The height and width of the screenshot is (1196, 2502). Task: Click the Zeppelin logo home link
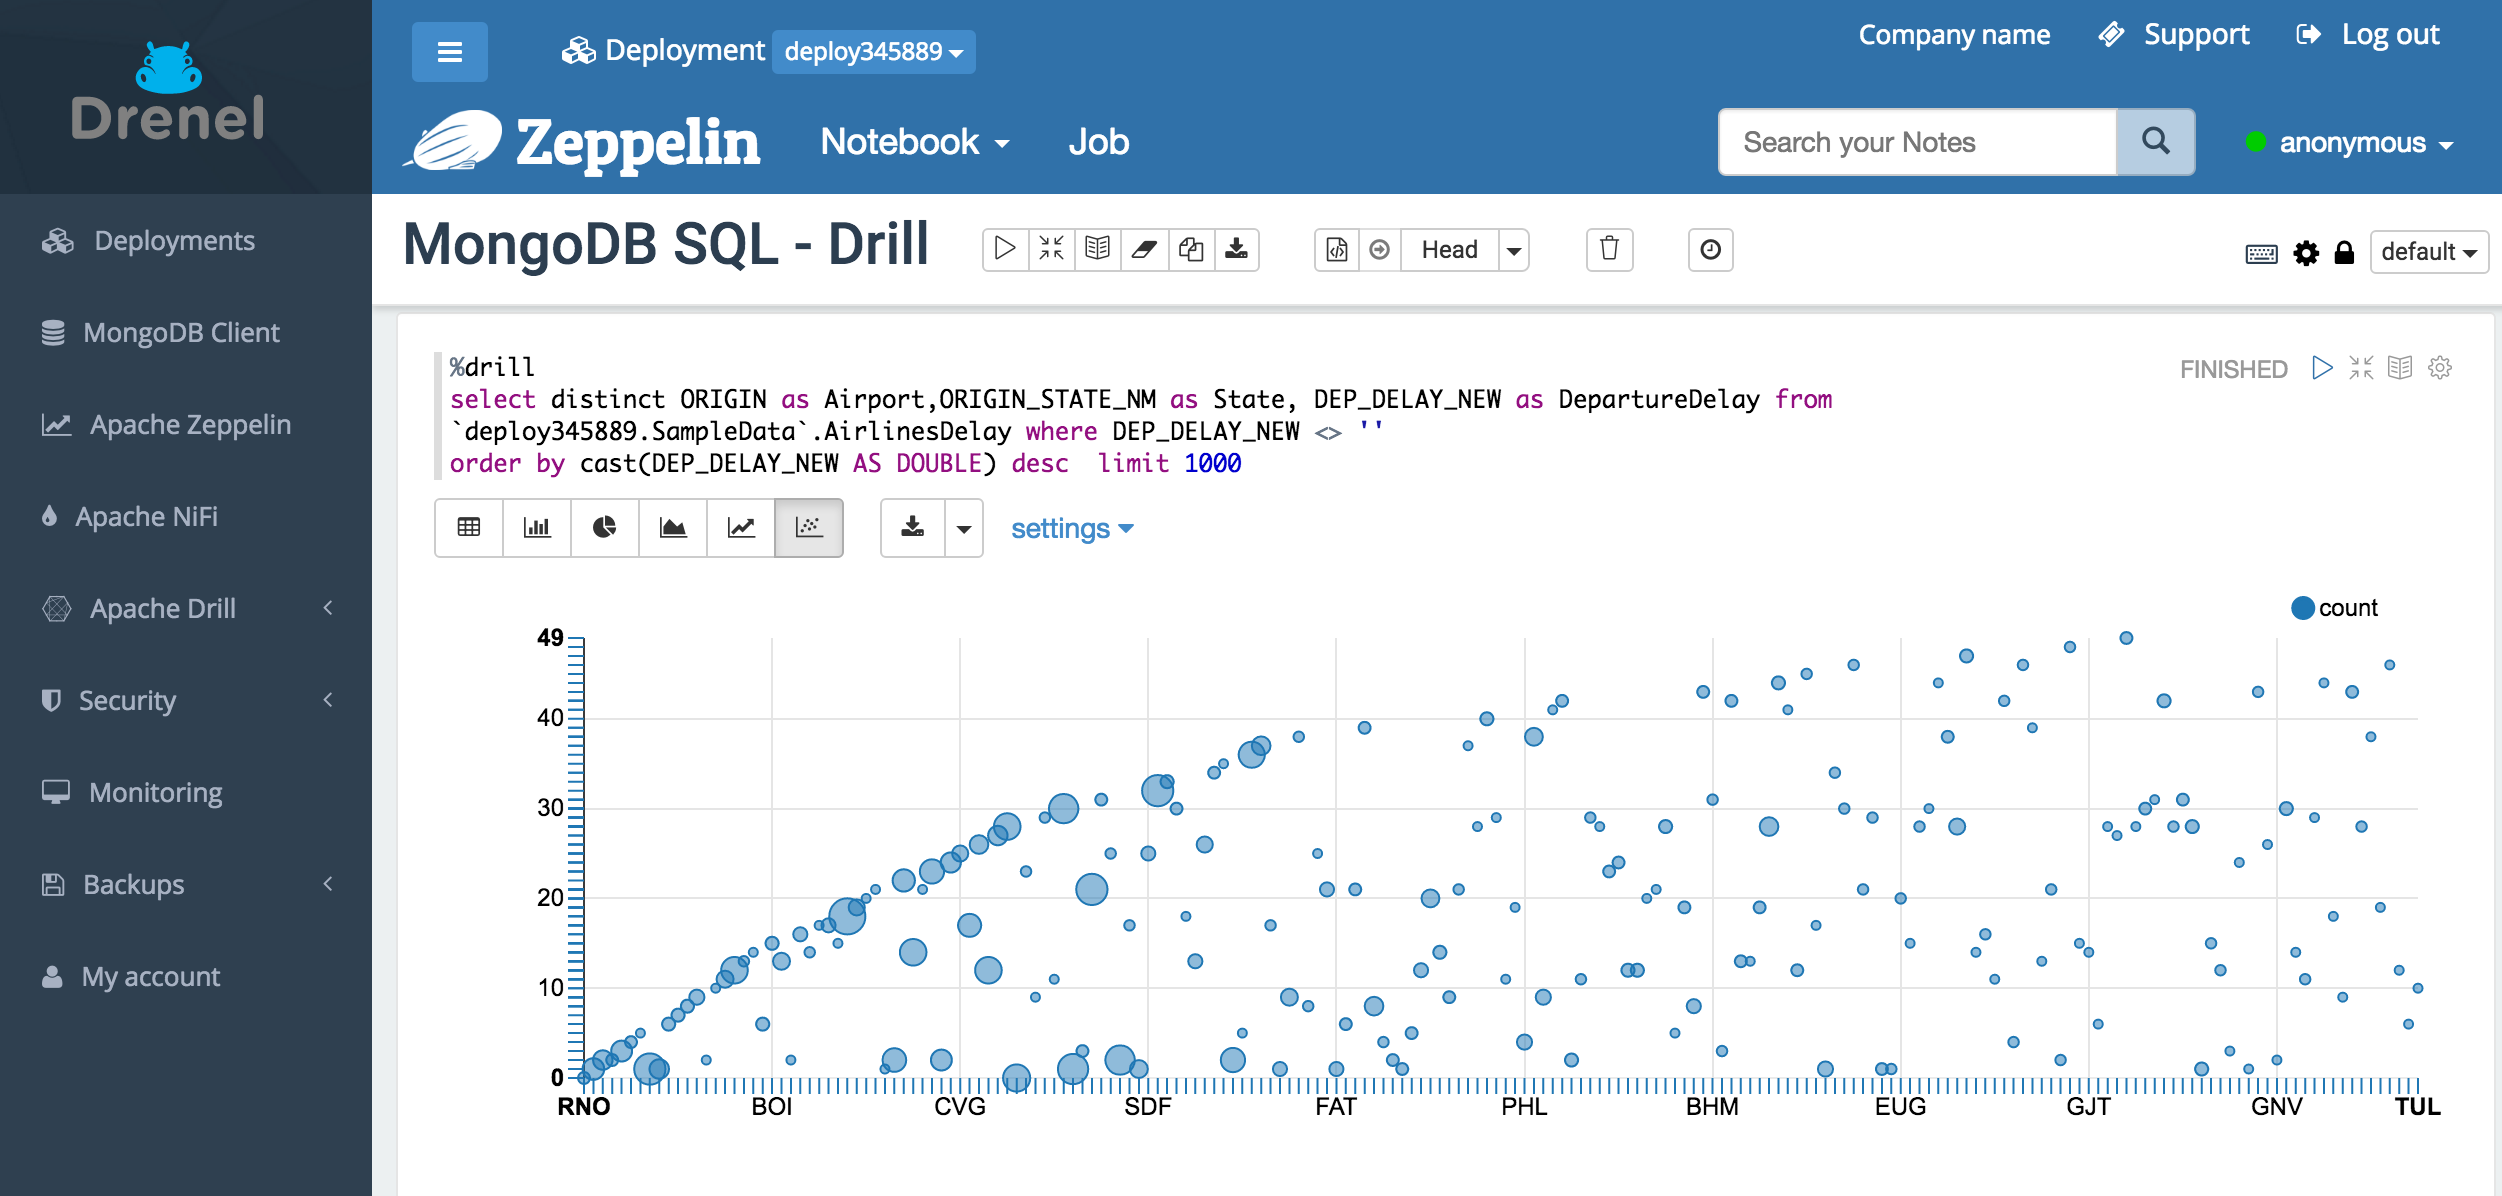pos(582,142)
